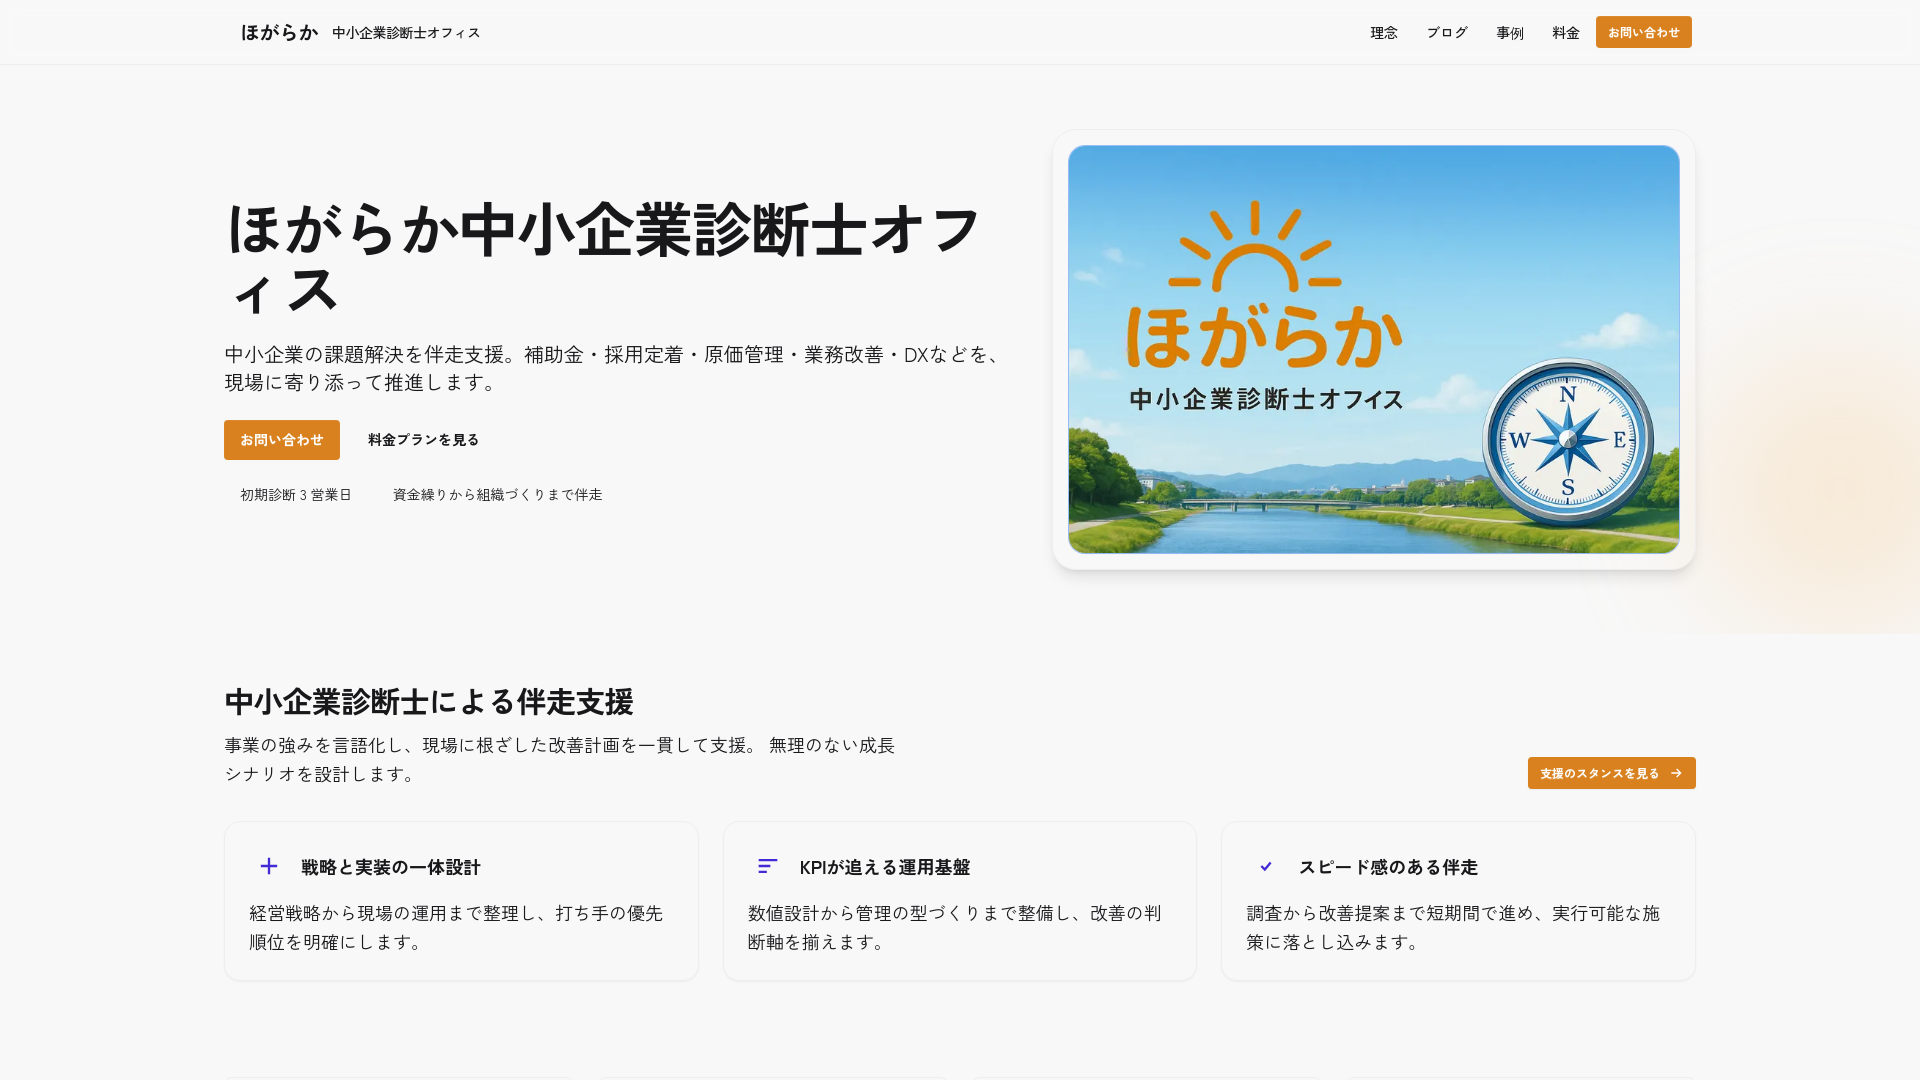Click the 初期診断 3 営業日 badge

click(x=296, y=495)
